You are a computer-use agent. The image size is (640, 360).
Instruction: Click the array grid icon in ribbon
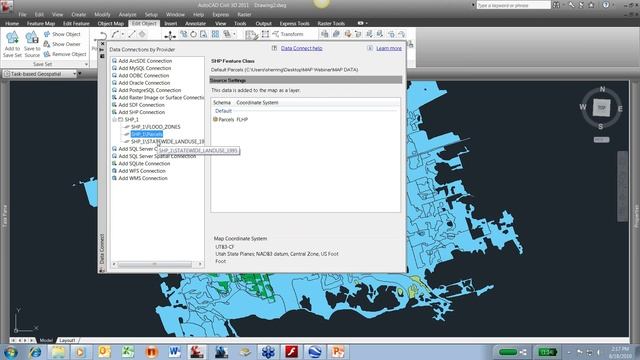point(215,35)
